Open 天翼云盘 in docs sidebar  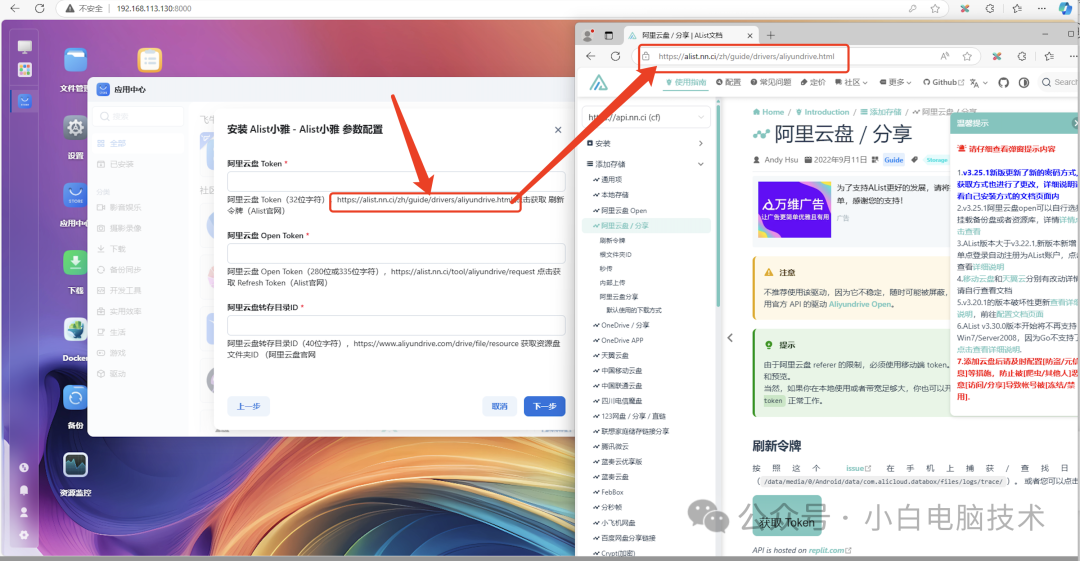(614, 356)
